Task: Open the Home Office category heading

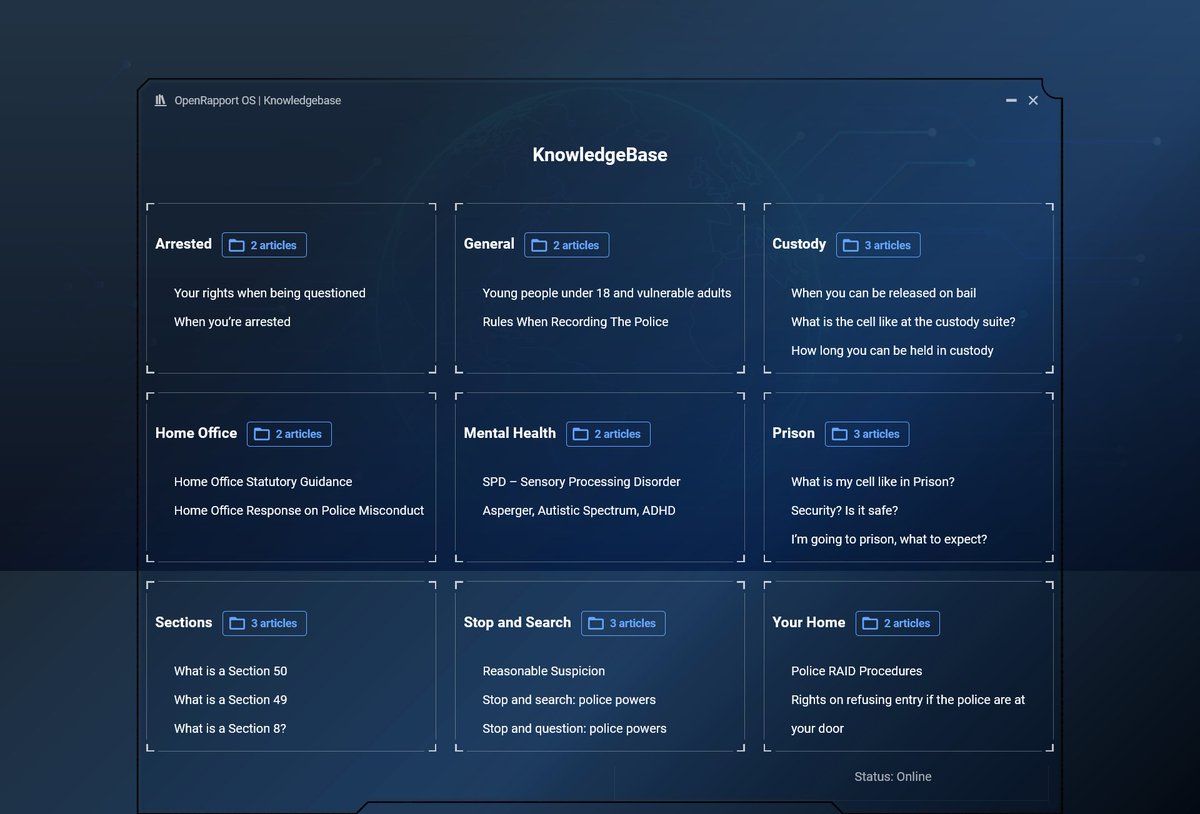Action: (x=196, y=433)
